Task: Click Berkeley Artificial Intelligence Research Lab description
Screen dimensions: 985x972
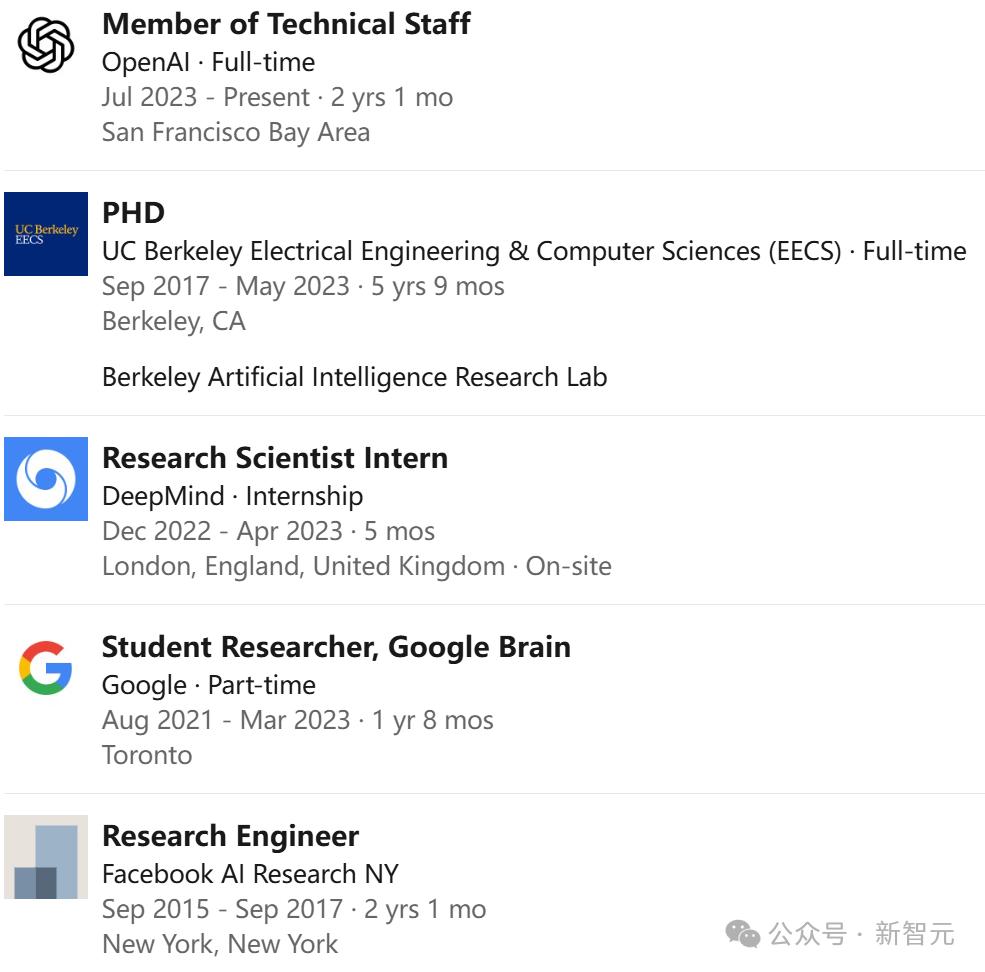Action: pyautogui.click(x=355, y=377)
